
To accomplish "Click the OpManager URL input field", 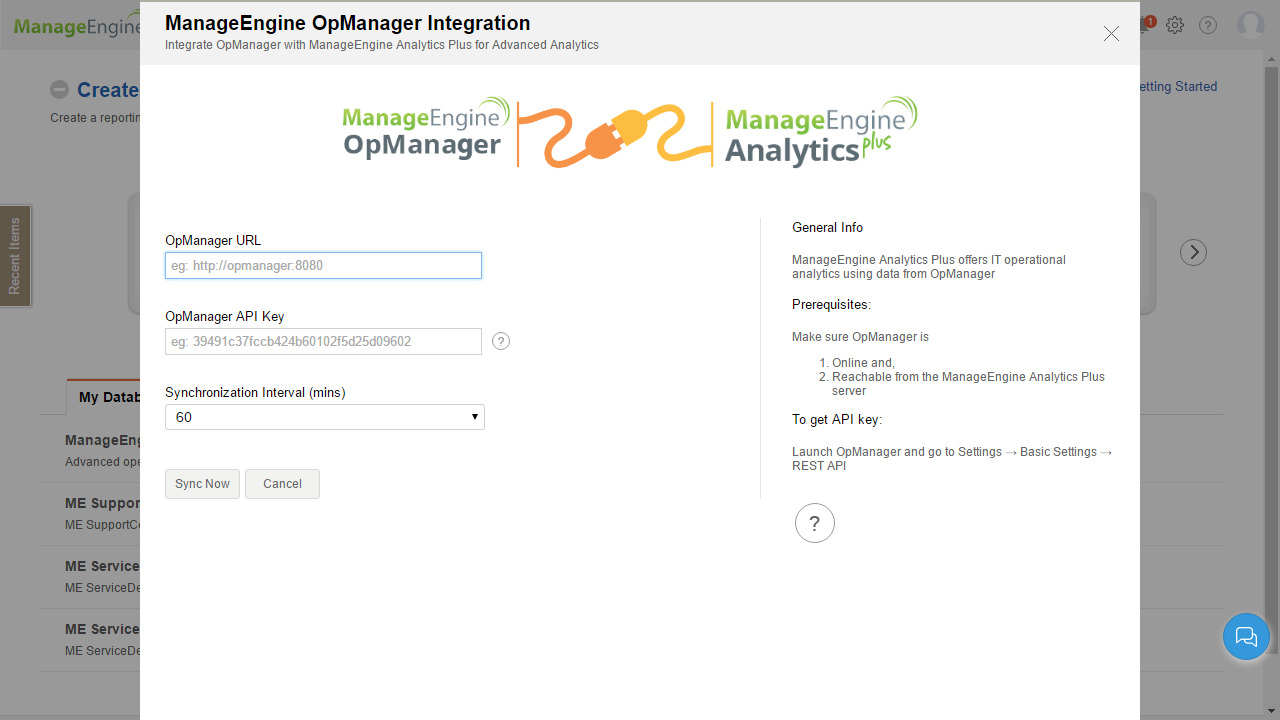I will [x=323, y=265].
